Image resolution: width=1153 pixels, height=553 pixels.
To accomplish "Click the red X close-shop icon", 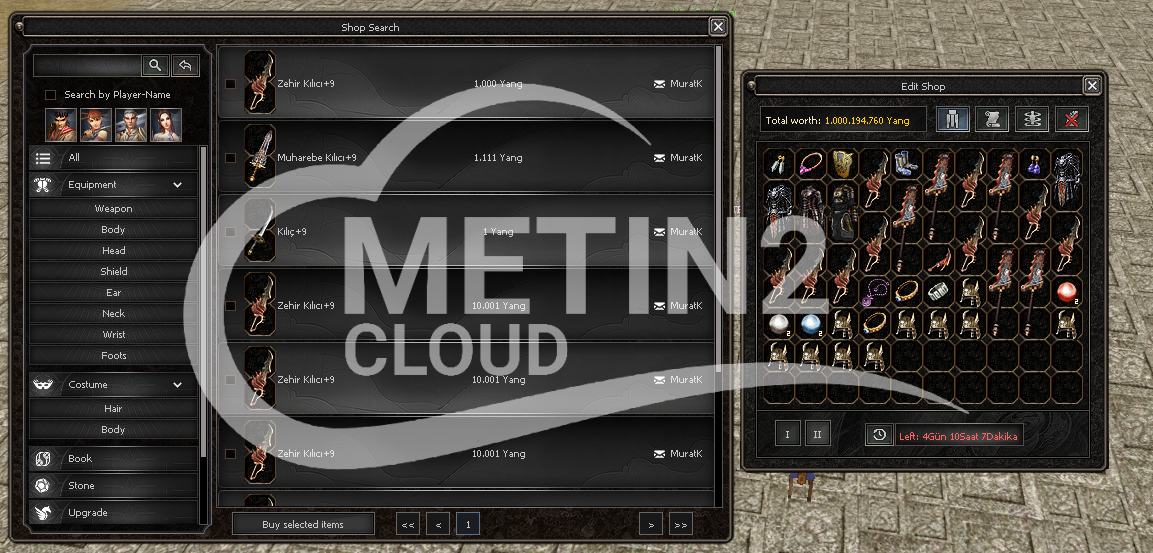I will (x=1073, y=120).
